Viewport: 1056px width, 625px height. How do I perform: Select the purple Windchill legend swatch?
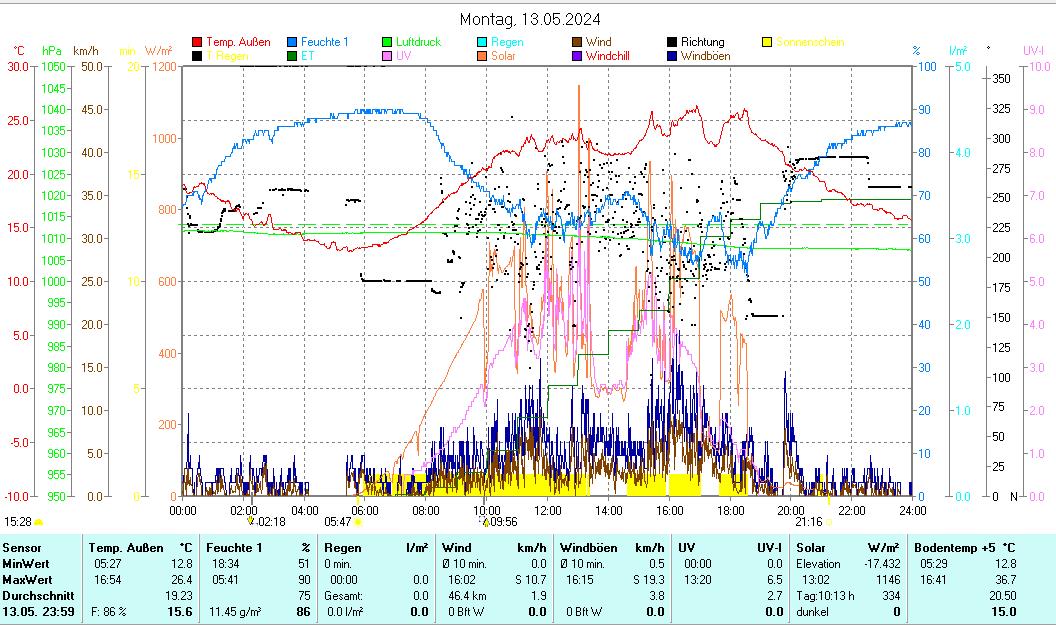pyautogui.click(x=577, y=56)
